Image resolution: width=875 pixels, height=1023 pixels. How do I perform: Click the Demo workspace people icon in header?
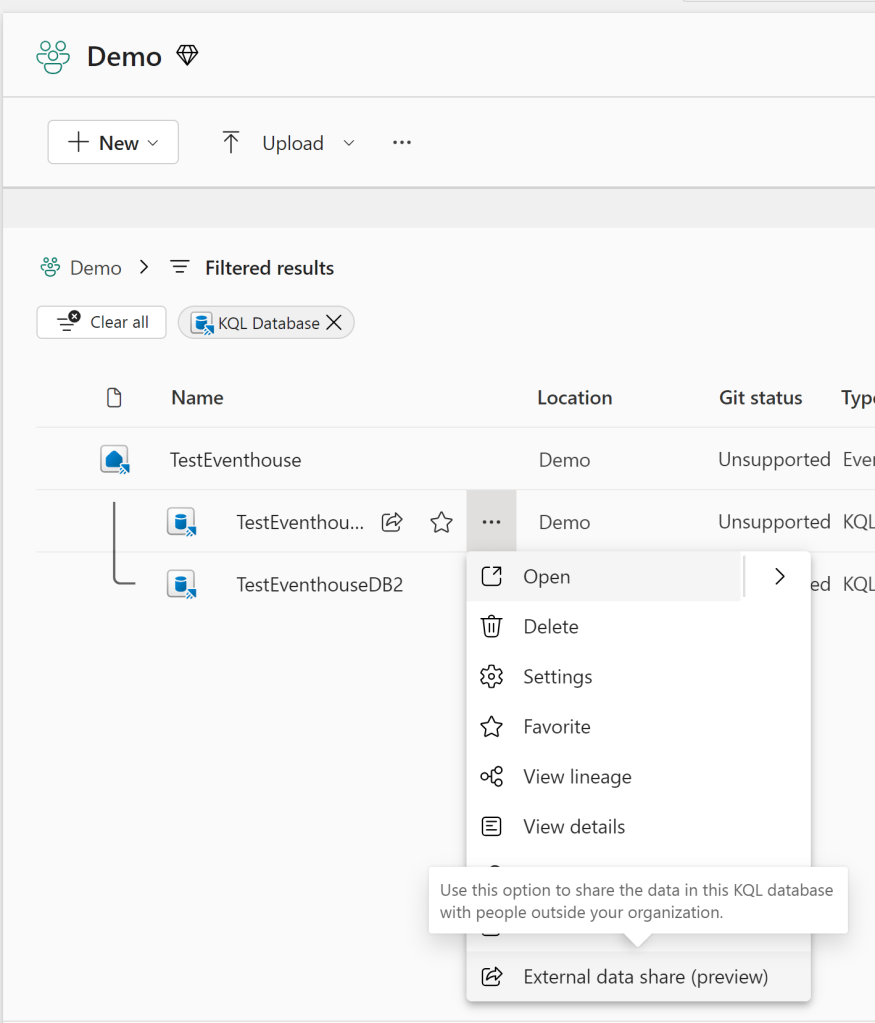coord(53,56)
